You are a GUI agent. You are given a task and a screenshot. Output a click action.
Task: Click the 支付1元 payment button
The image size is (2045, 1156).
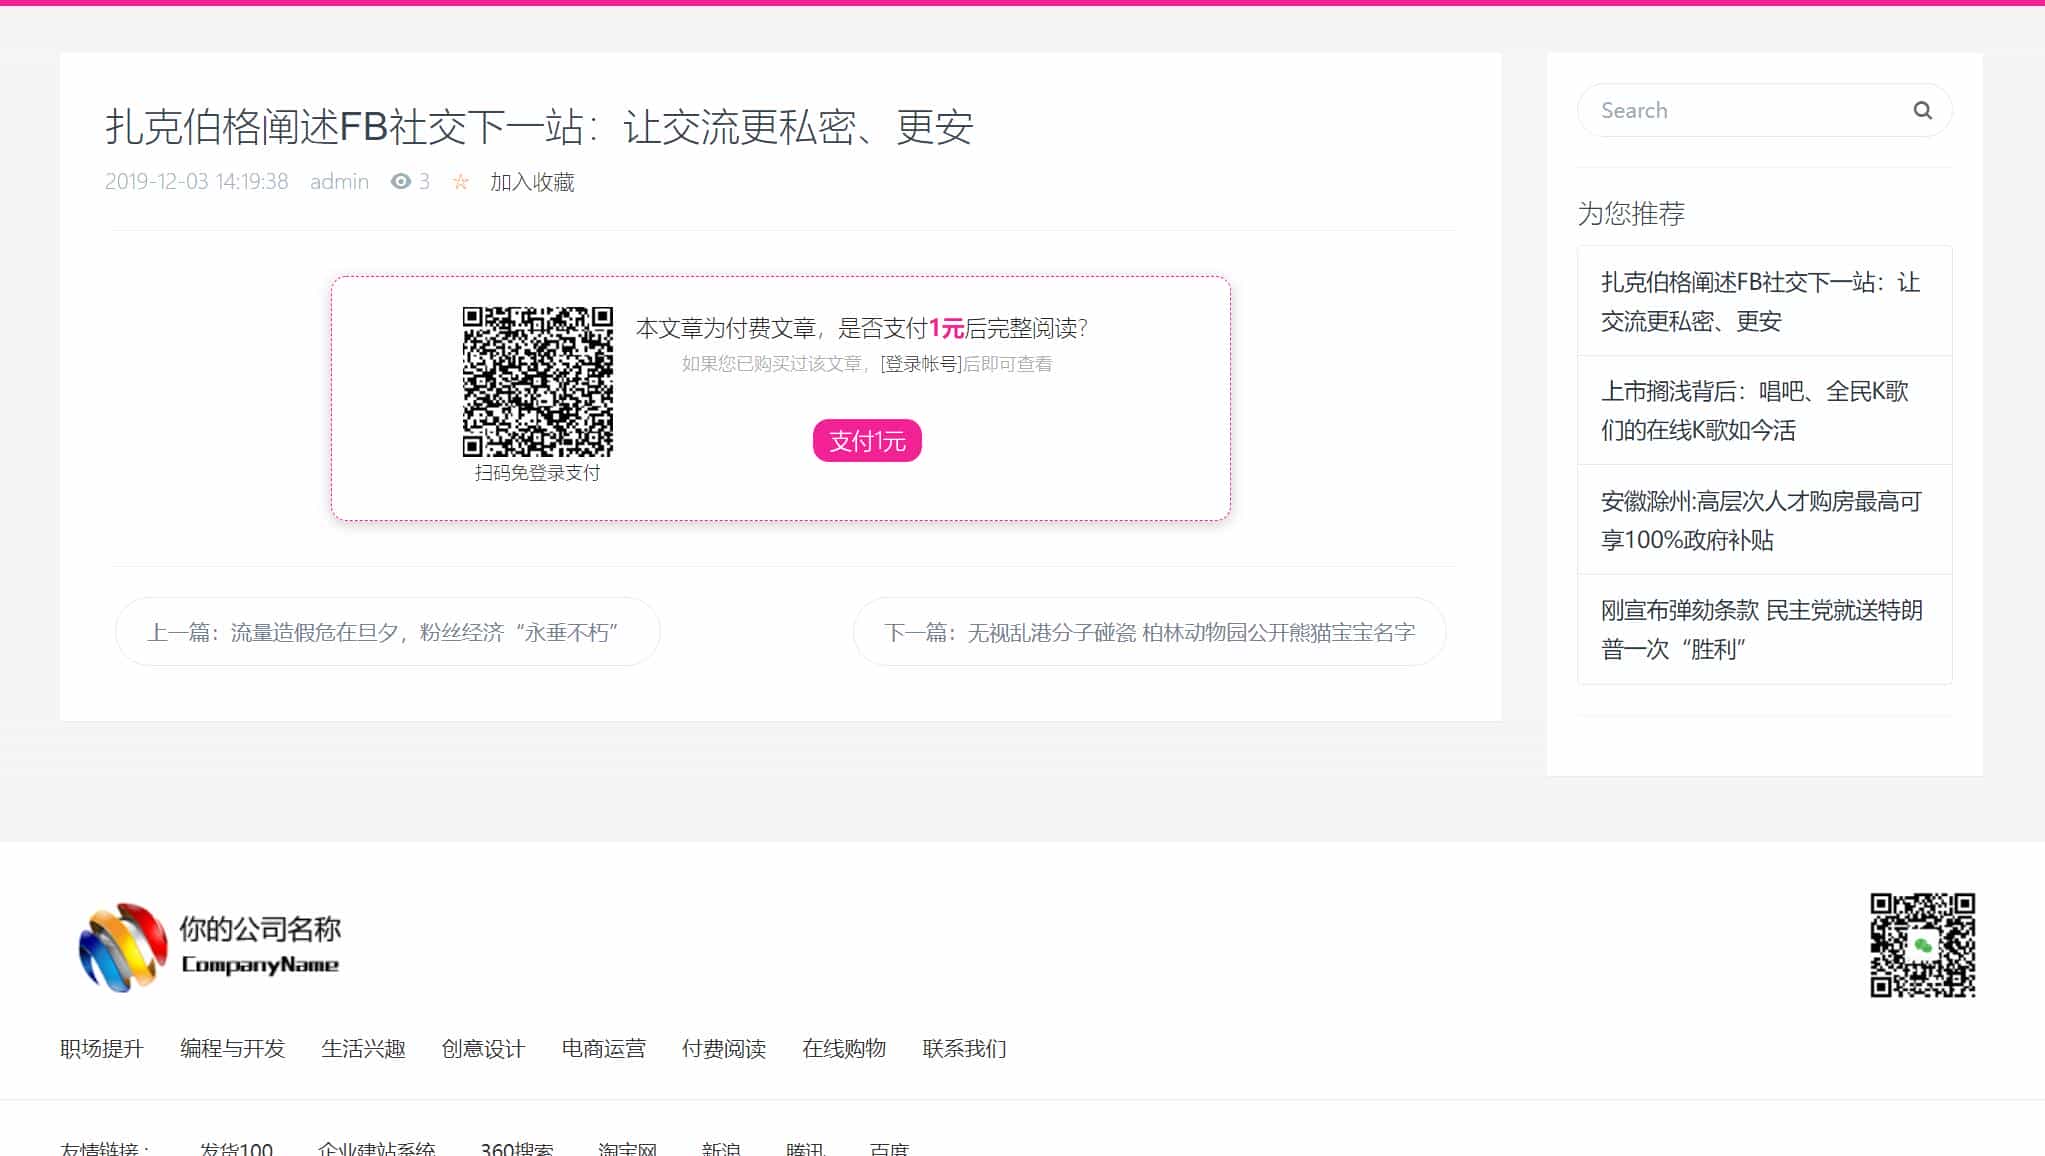click(866, 440)
